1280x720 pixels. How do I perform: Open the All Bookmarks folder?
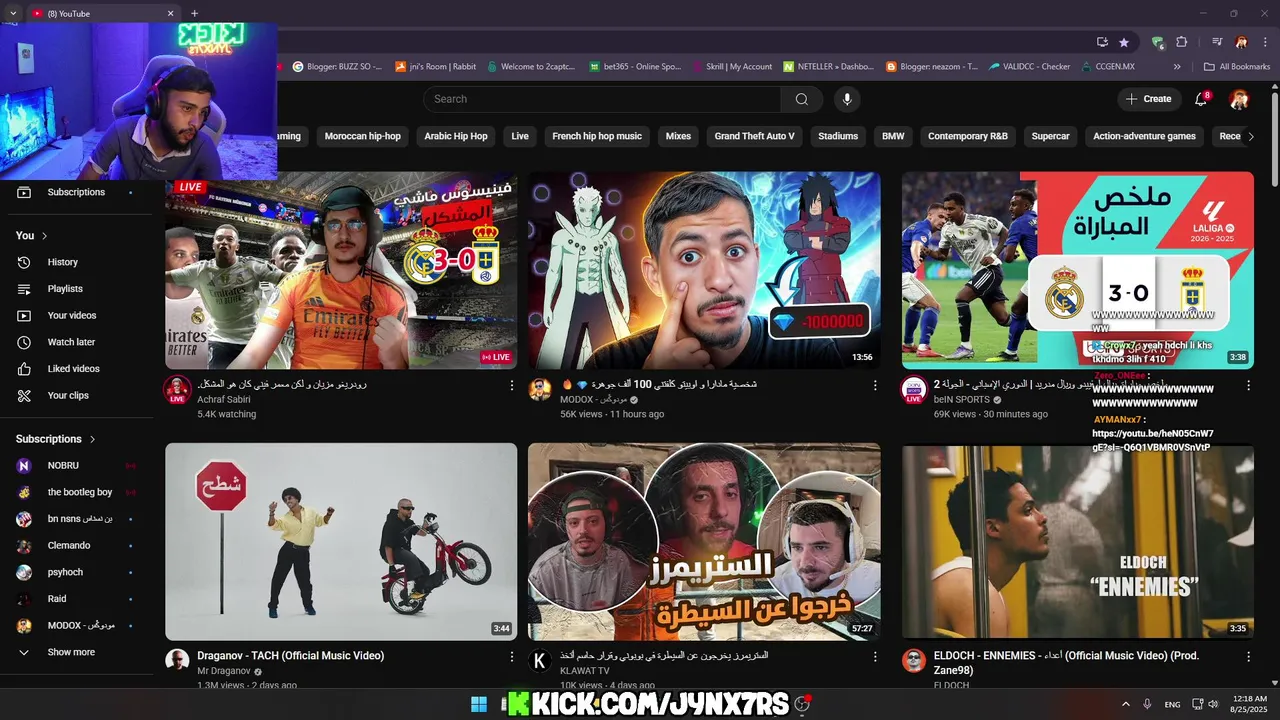point(1237,67)
